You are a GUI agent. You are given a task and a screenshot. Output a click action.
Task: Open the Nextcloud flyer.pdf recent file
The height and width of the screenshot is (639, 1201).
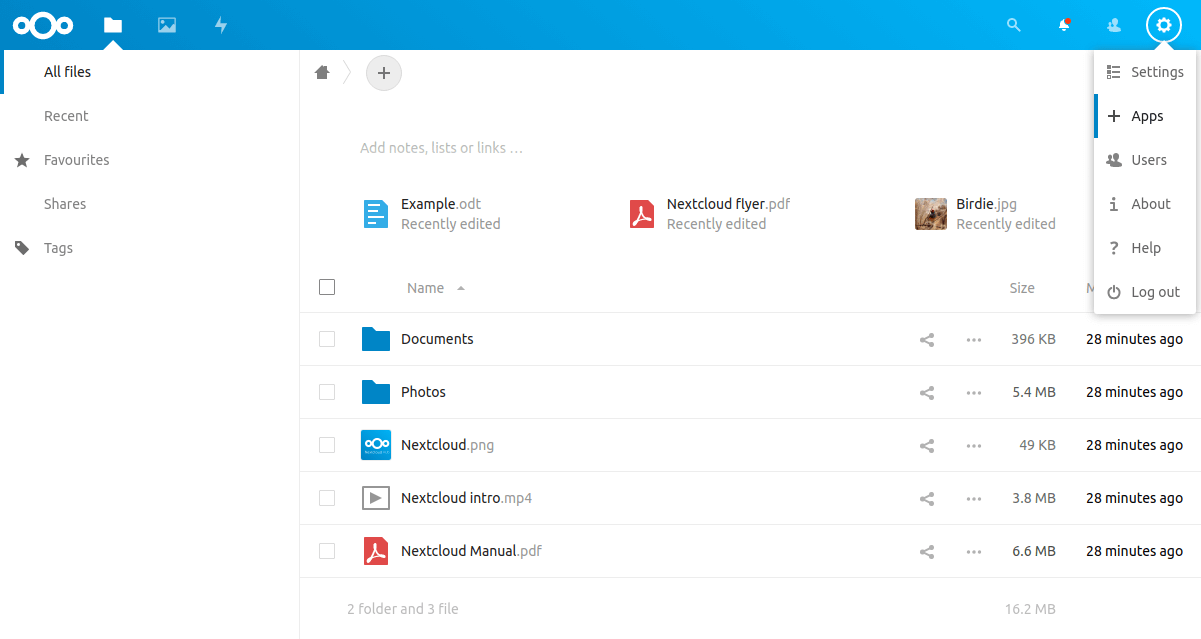coord(728,204)
